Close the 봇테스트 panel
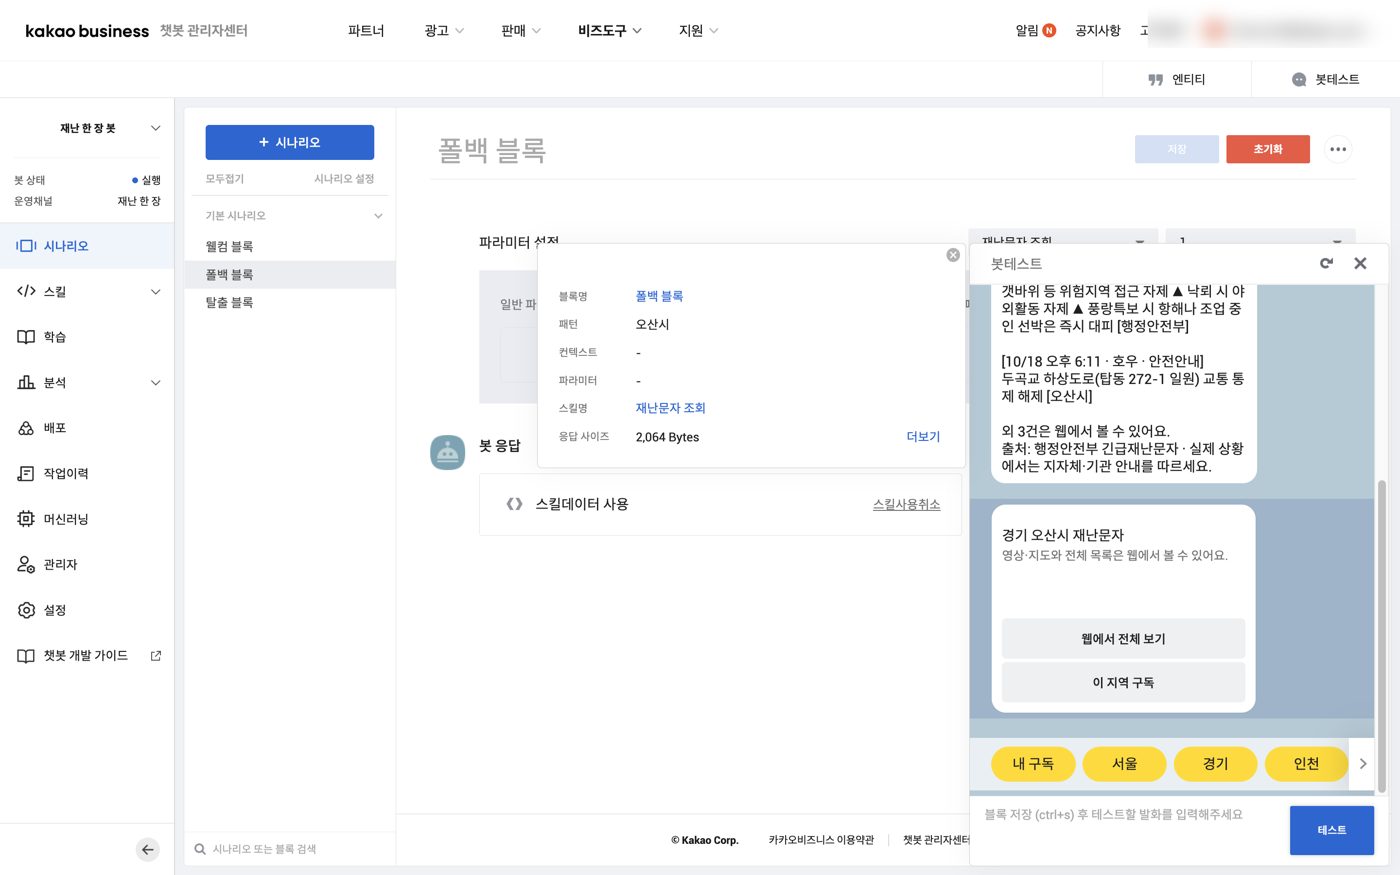 tap(1360, 263)
